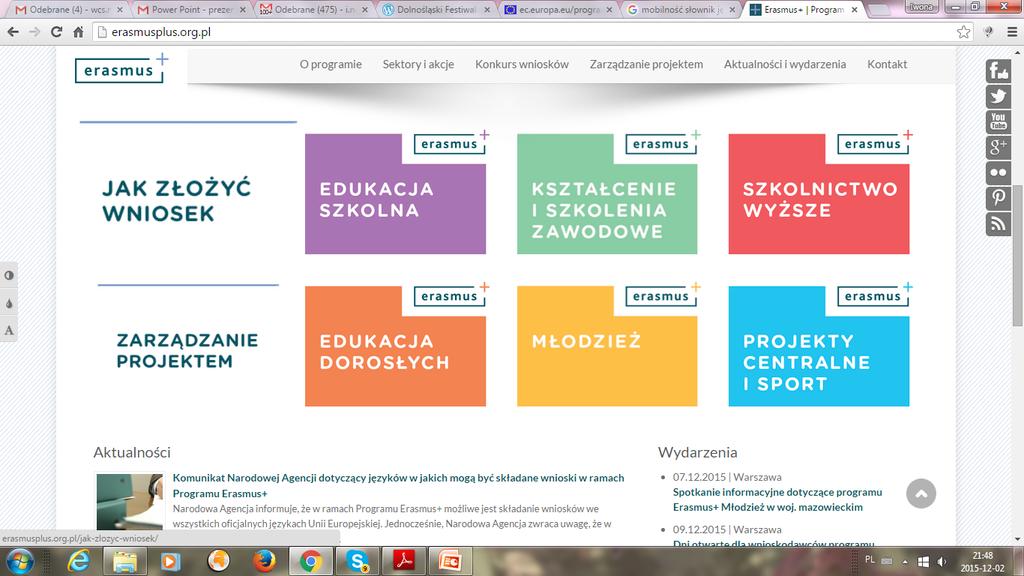This screenshot has width=1024, height=576.
Task: Open 'Sektory i akcje' navigation menu
Action: coord(418,64)
